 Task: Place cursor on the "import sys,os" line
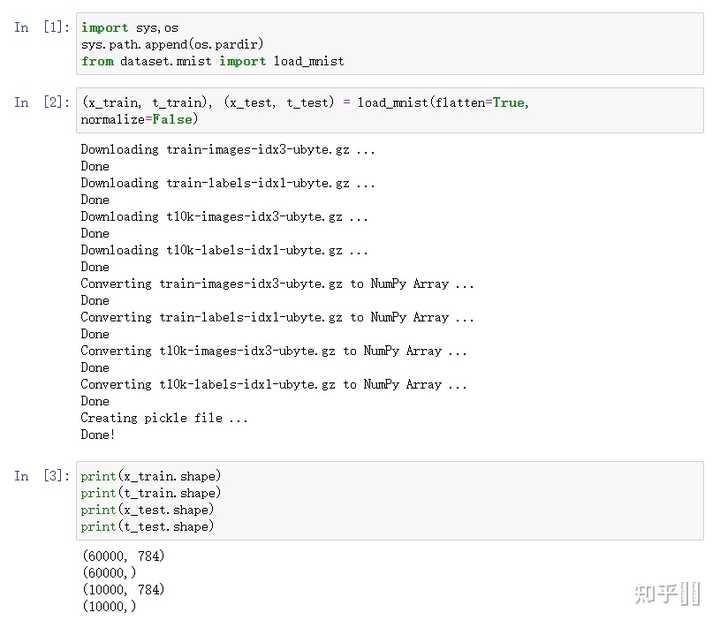tap(130, 28)
